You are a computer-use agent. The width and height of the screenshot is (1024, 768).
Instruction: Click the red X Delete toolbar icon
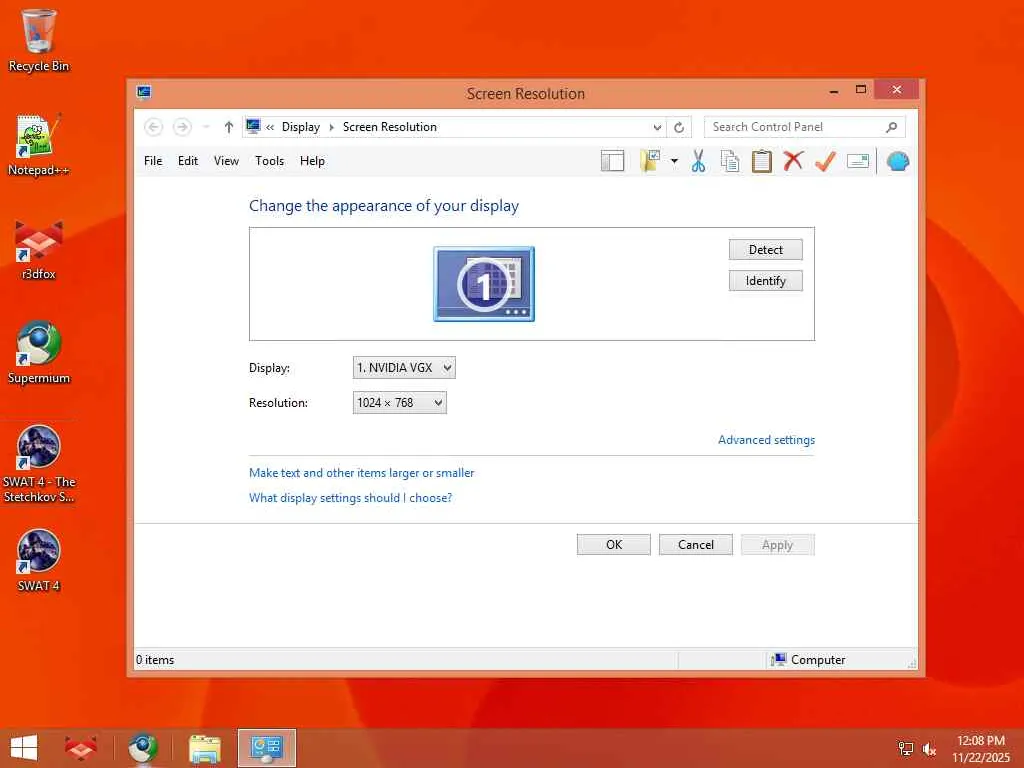coord(793,161)
